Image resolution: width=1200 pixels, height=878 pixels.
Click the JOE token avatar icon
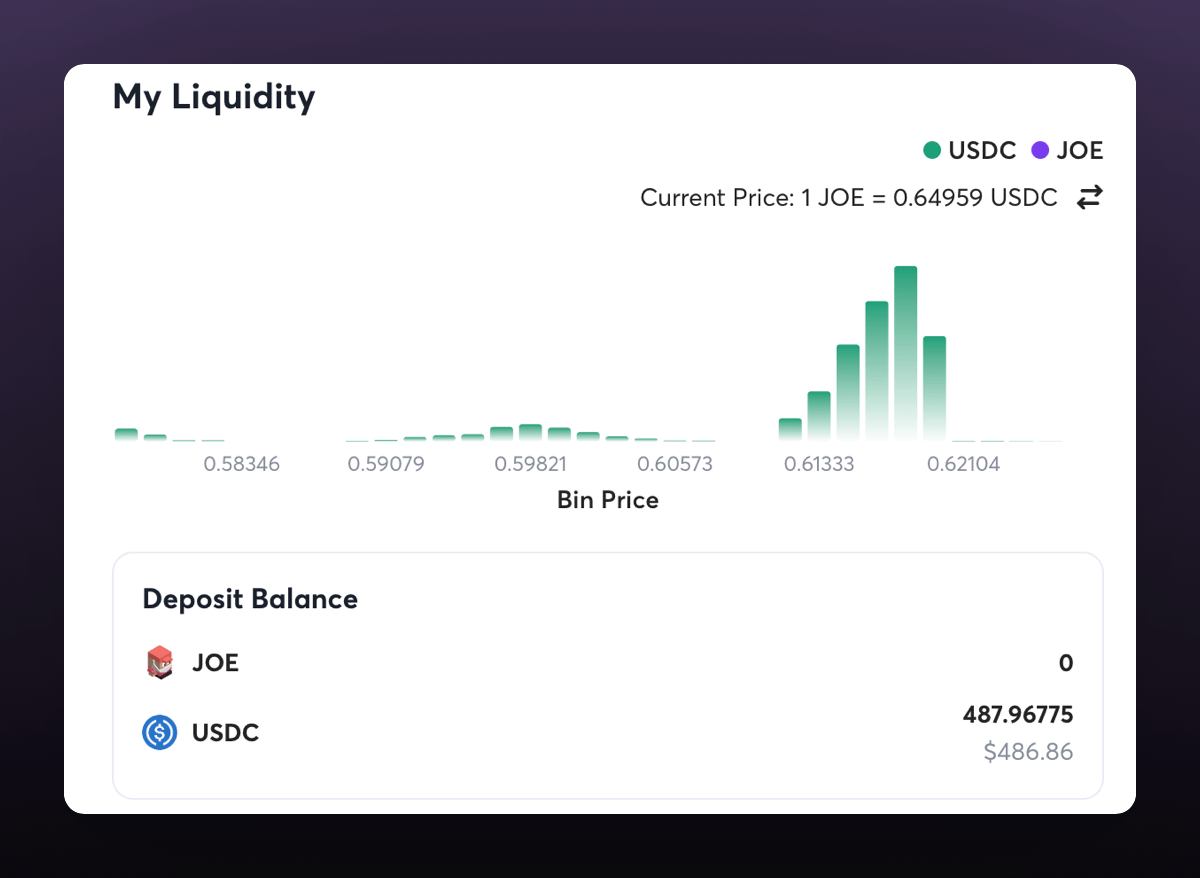pyautogui.click(x=159, y=662)
